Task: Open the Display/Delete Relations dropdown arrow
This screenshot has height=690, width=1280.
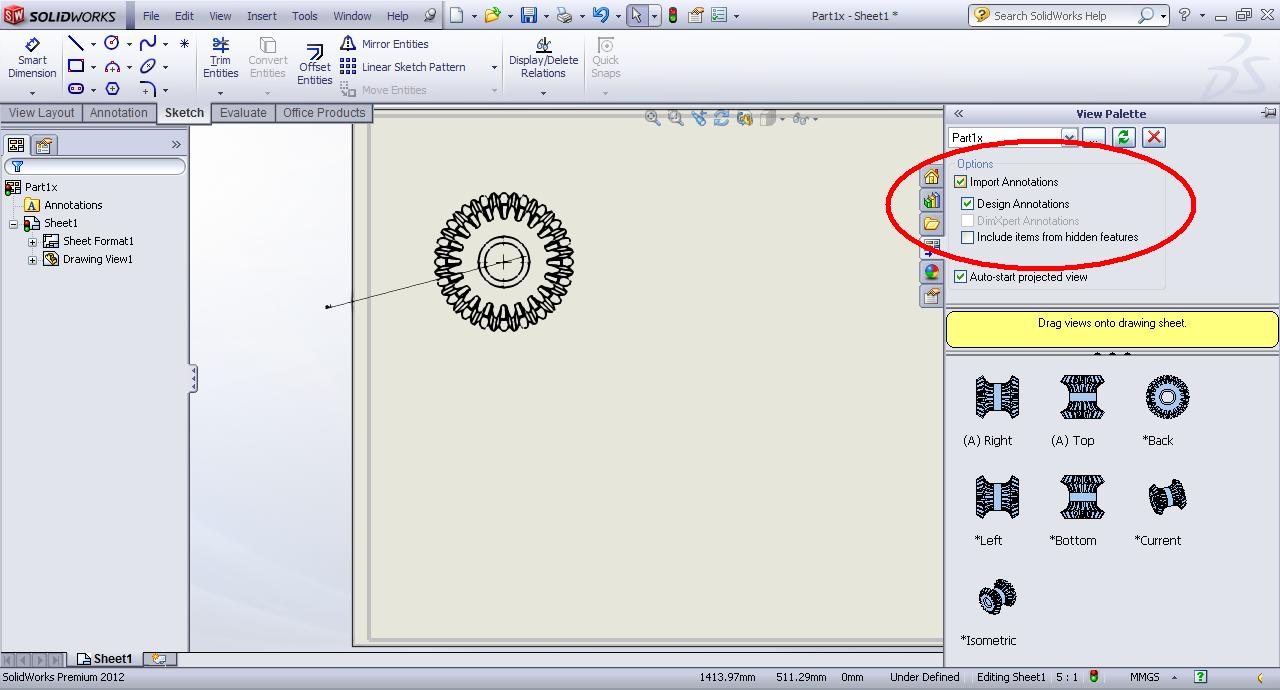Action: (x=543, y=93)
